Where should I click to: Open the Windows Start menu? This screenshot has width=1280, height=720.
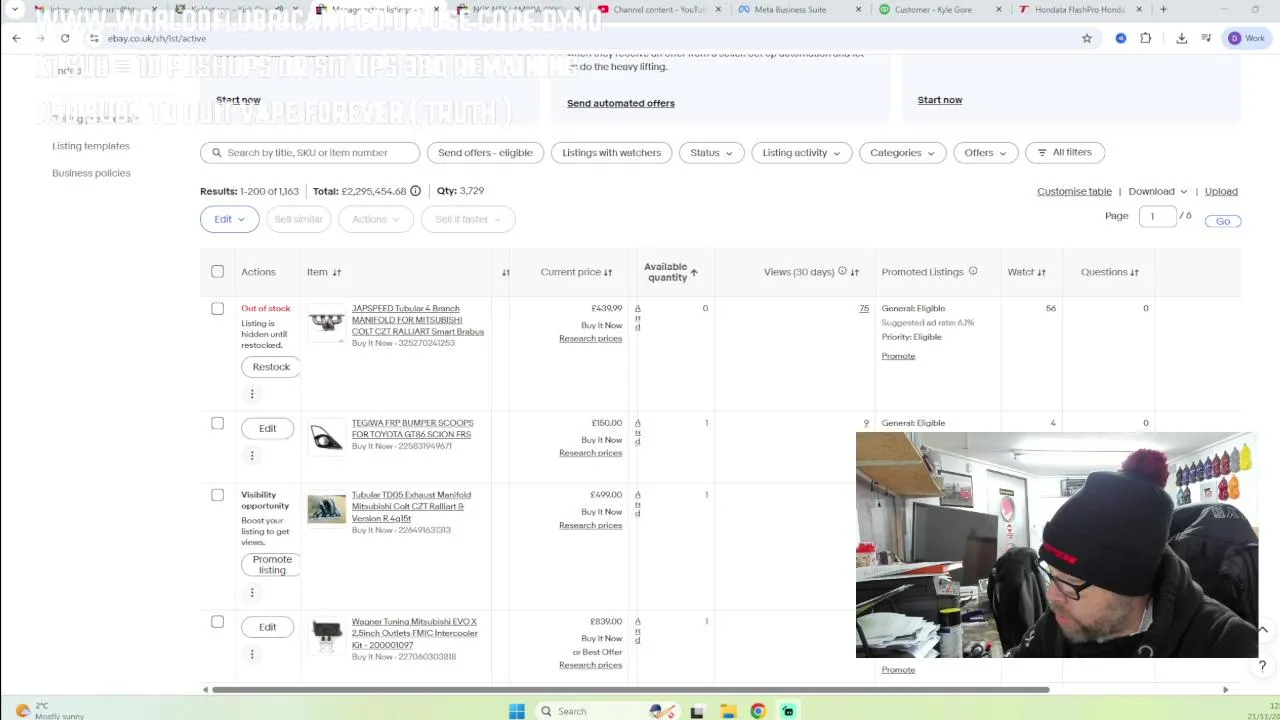pyautogui.click(x=516, y=711)
